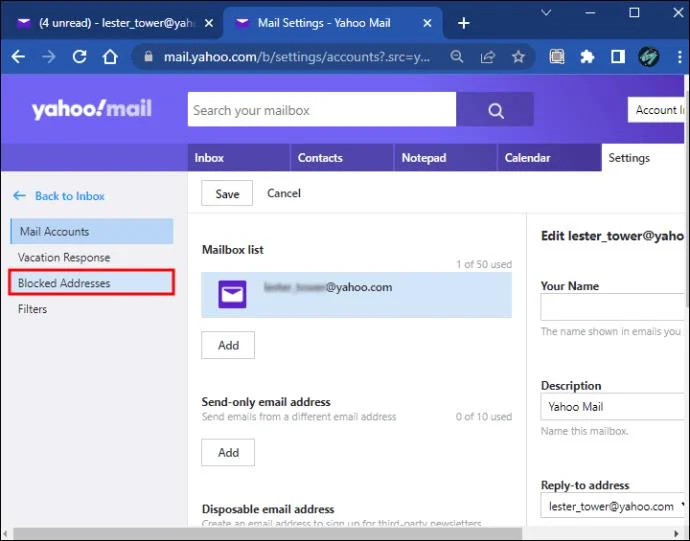Switch to the (4 unread) lester_tower browser tab
The width and height of the screenshot is (690, 541).
tap(112, 23)
